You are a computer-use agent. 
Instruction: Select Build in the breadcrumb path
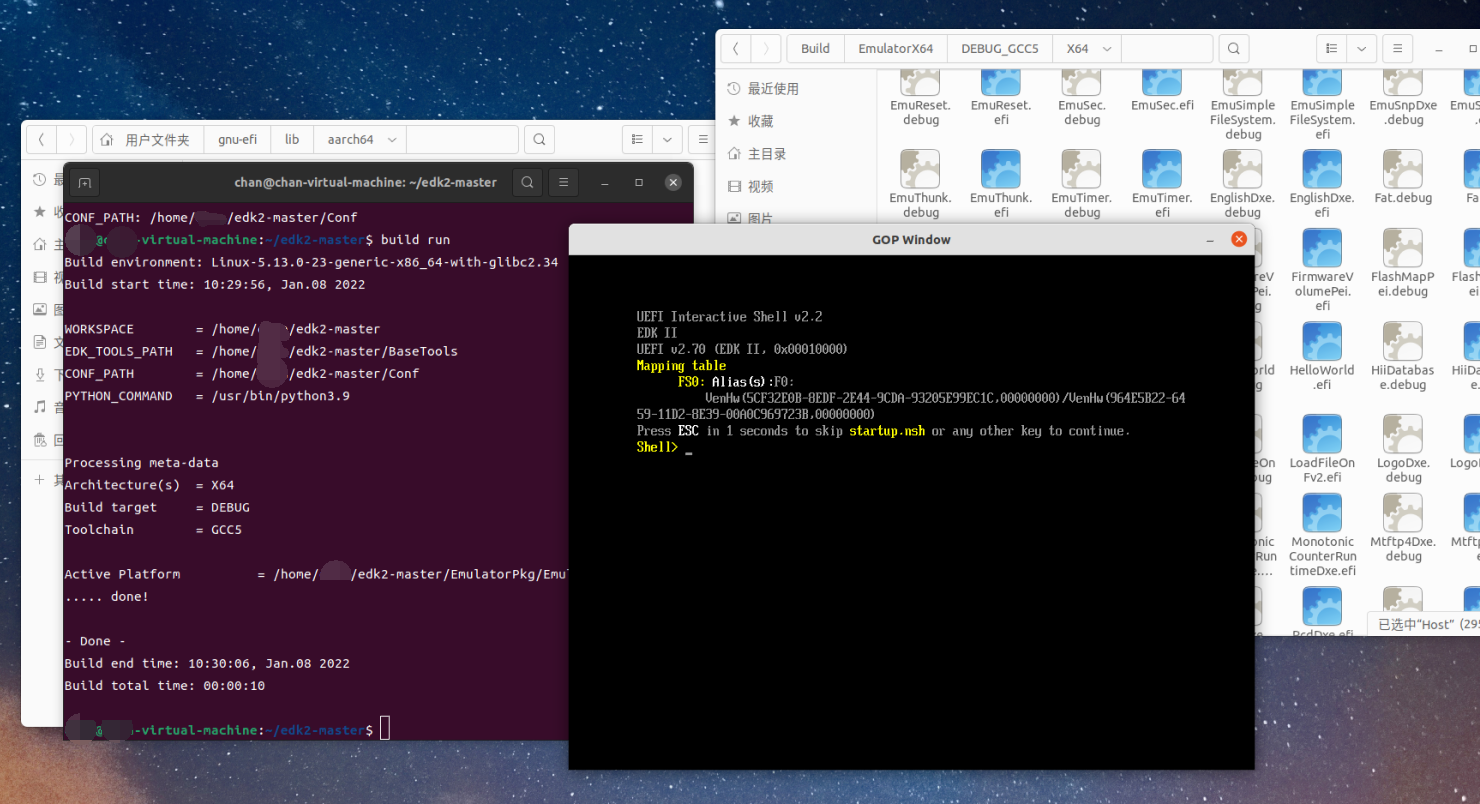point(815,48)
